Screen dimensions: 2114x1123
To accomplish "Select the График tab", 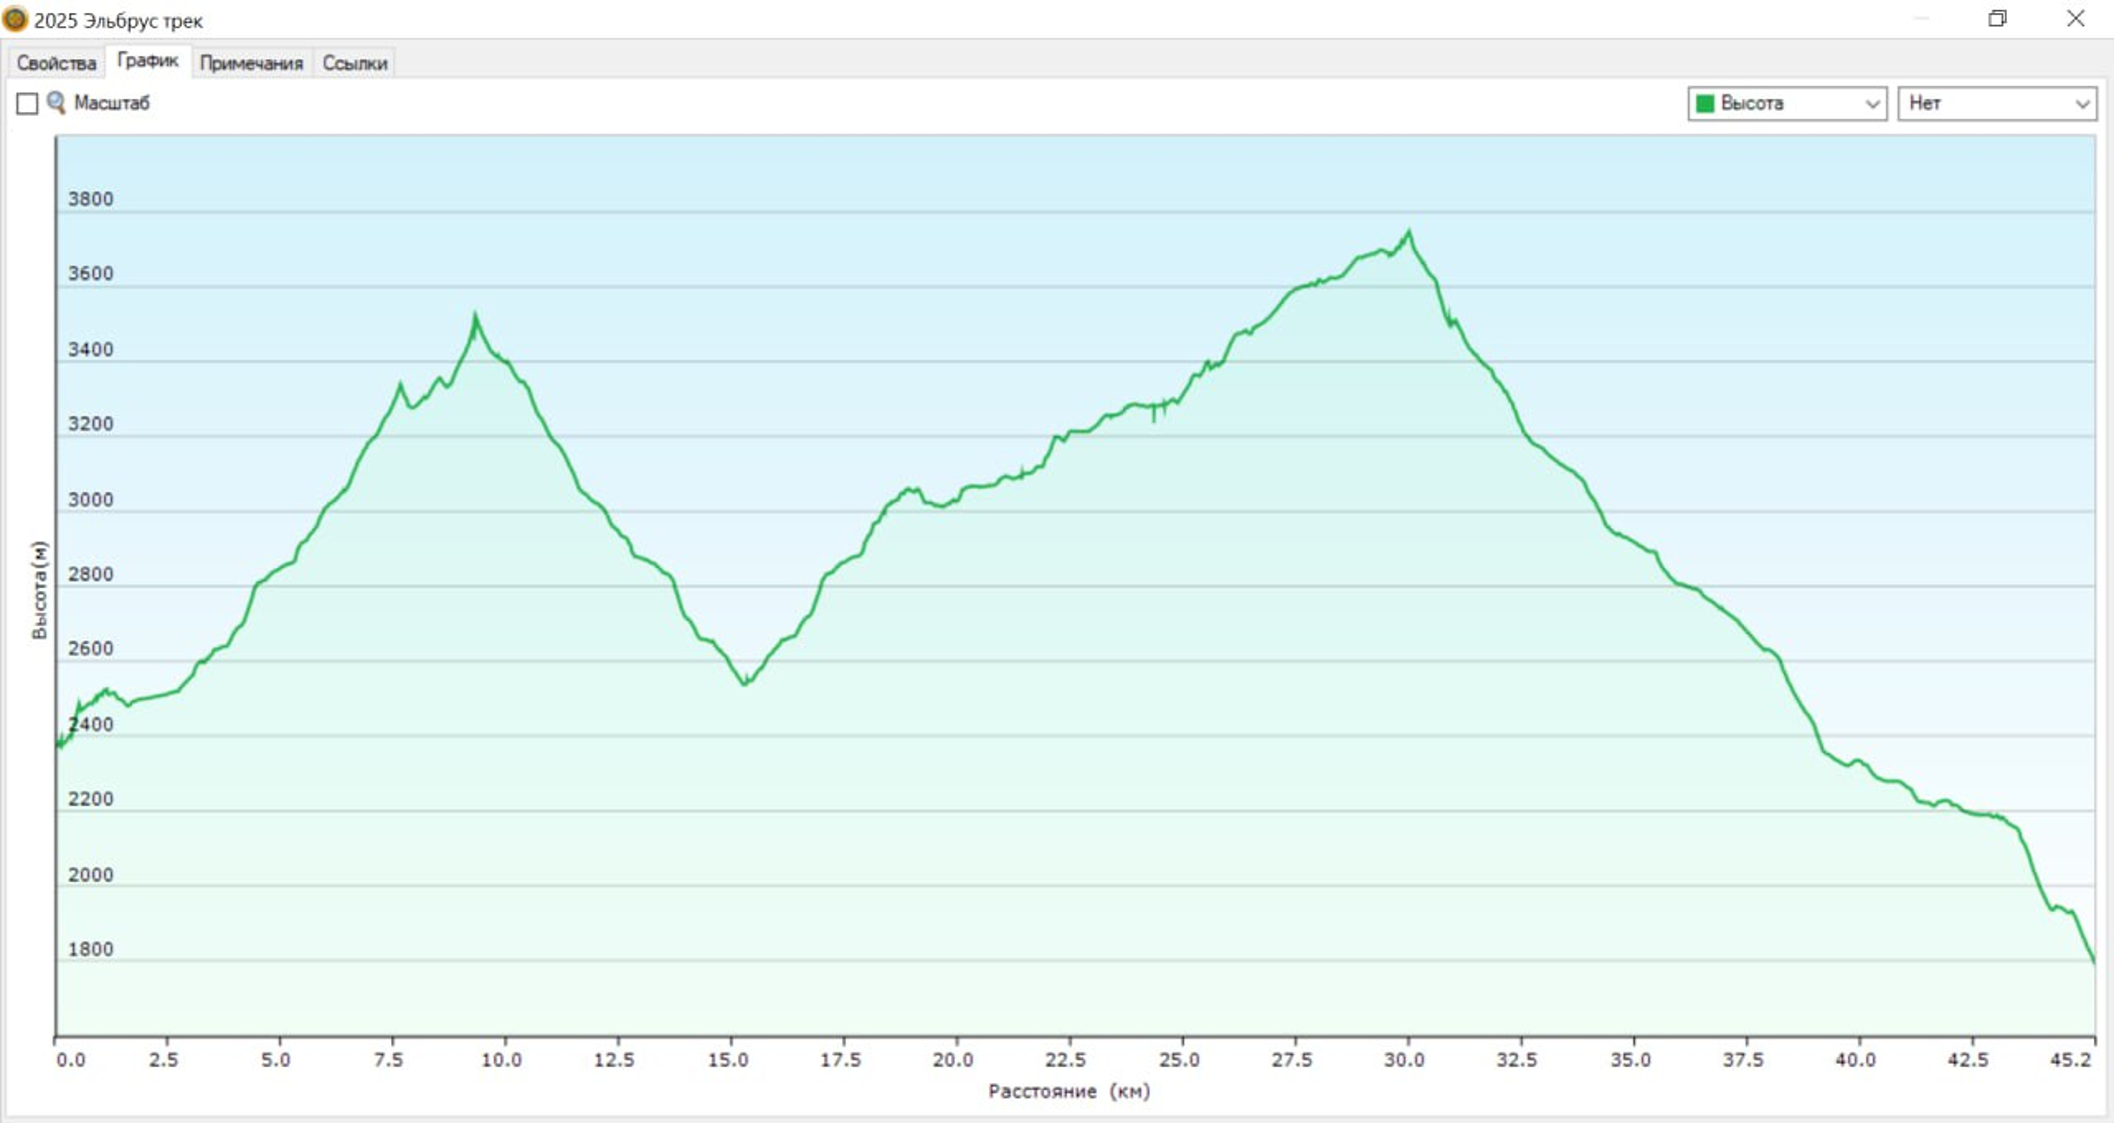I will point(147,61).
